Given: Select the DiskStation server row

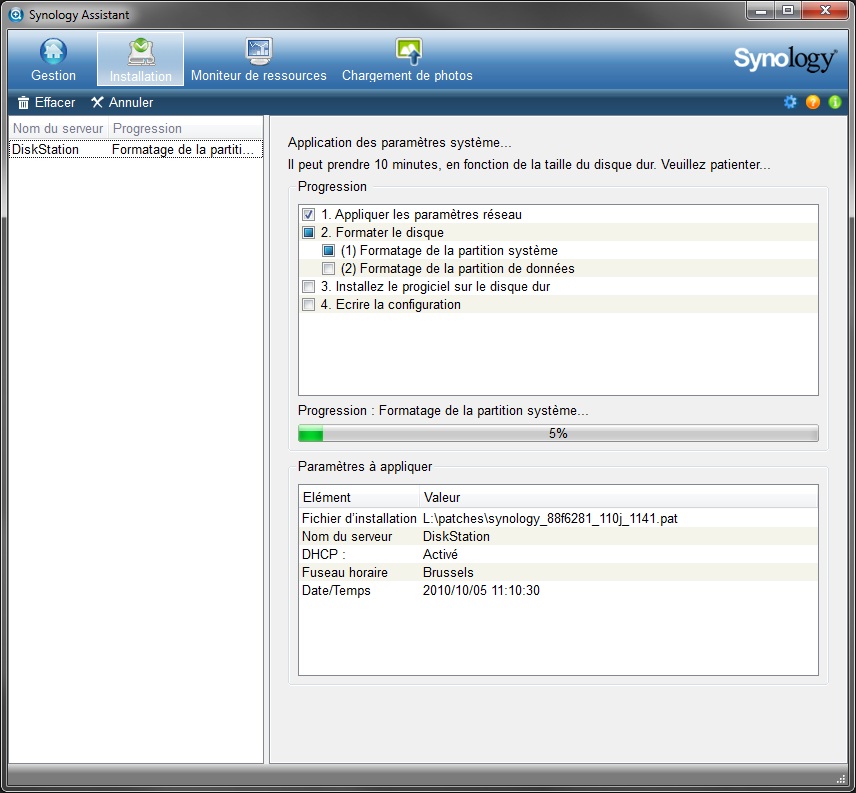Looking at the screenshot, I should coord(135,150).
